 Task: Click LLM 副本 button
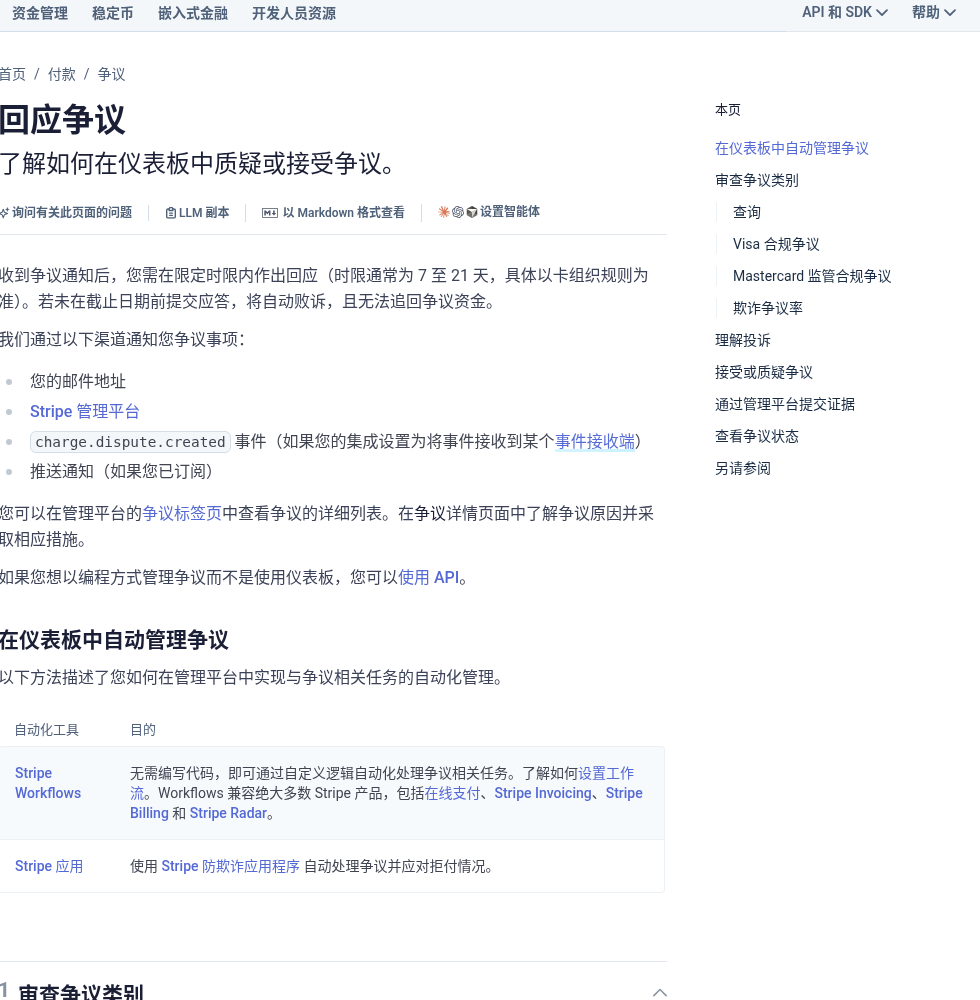198,213
